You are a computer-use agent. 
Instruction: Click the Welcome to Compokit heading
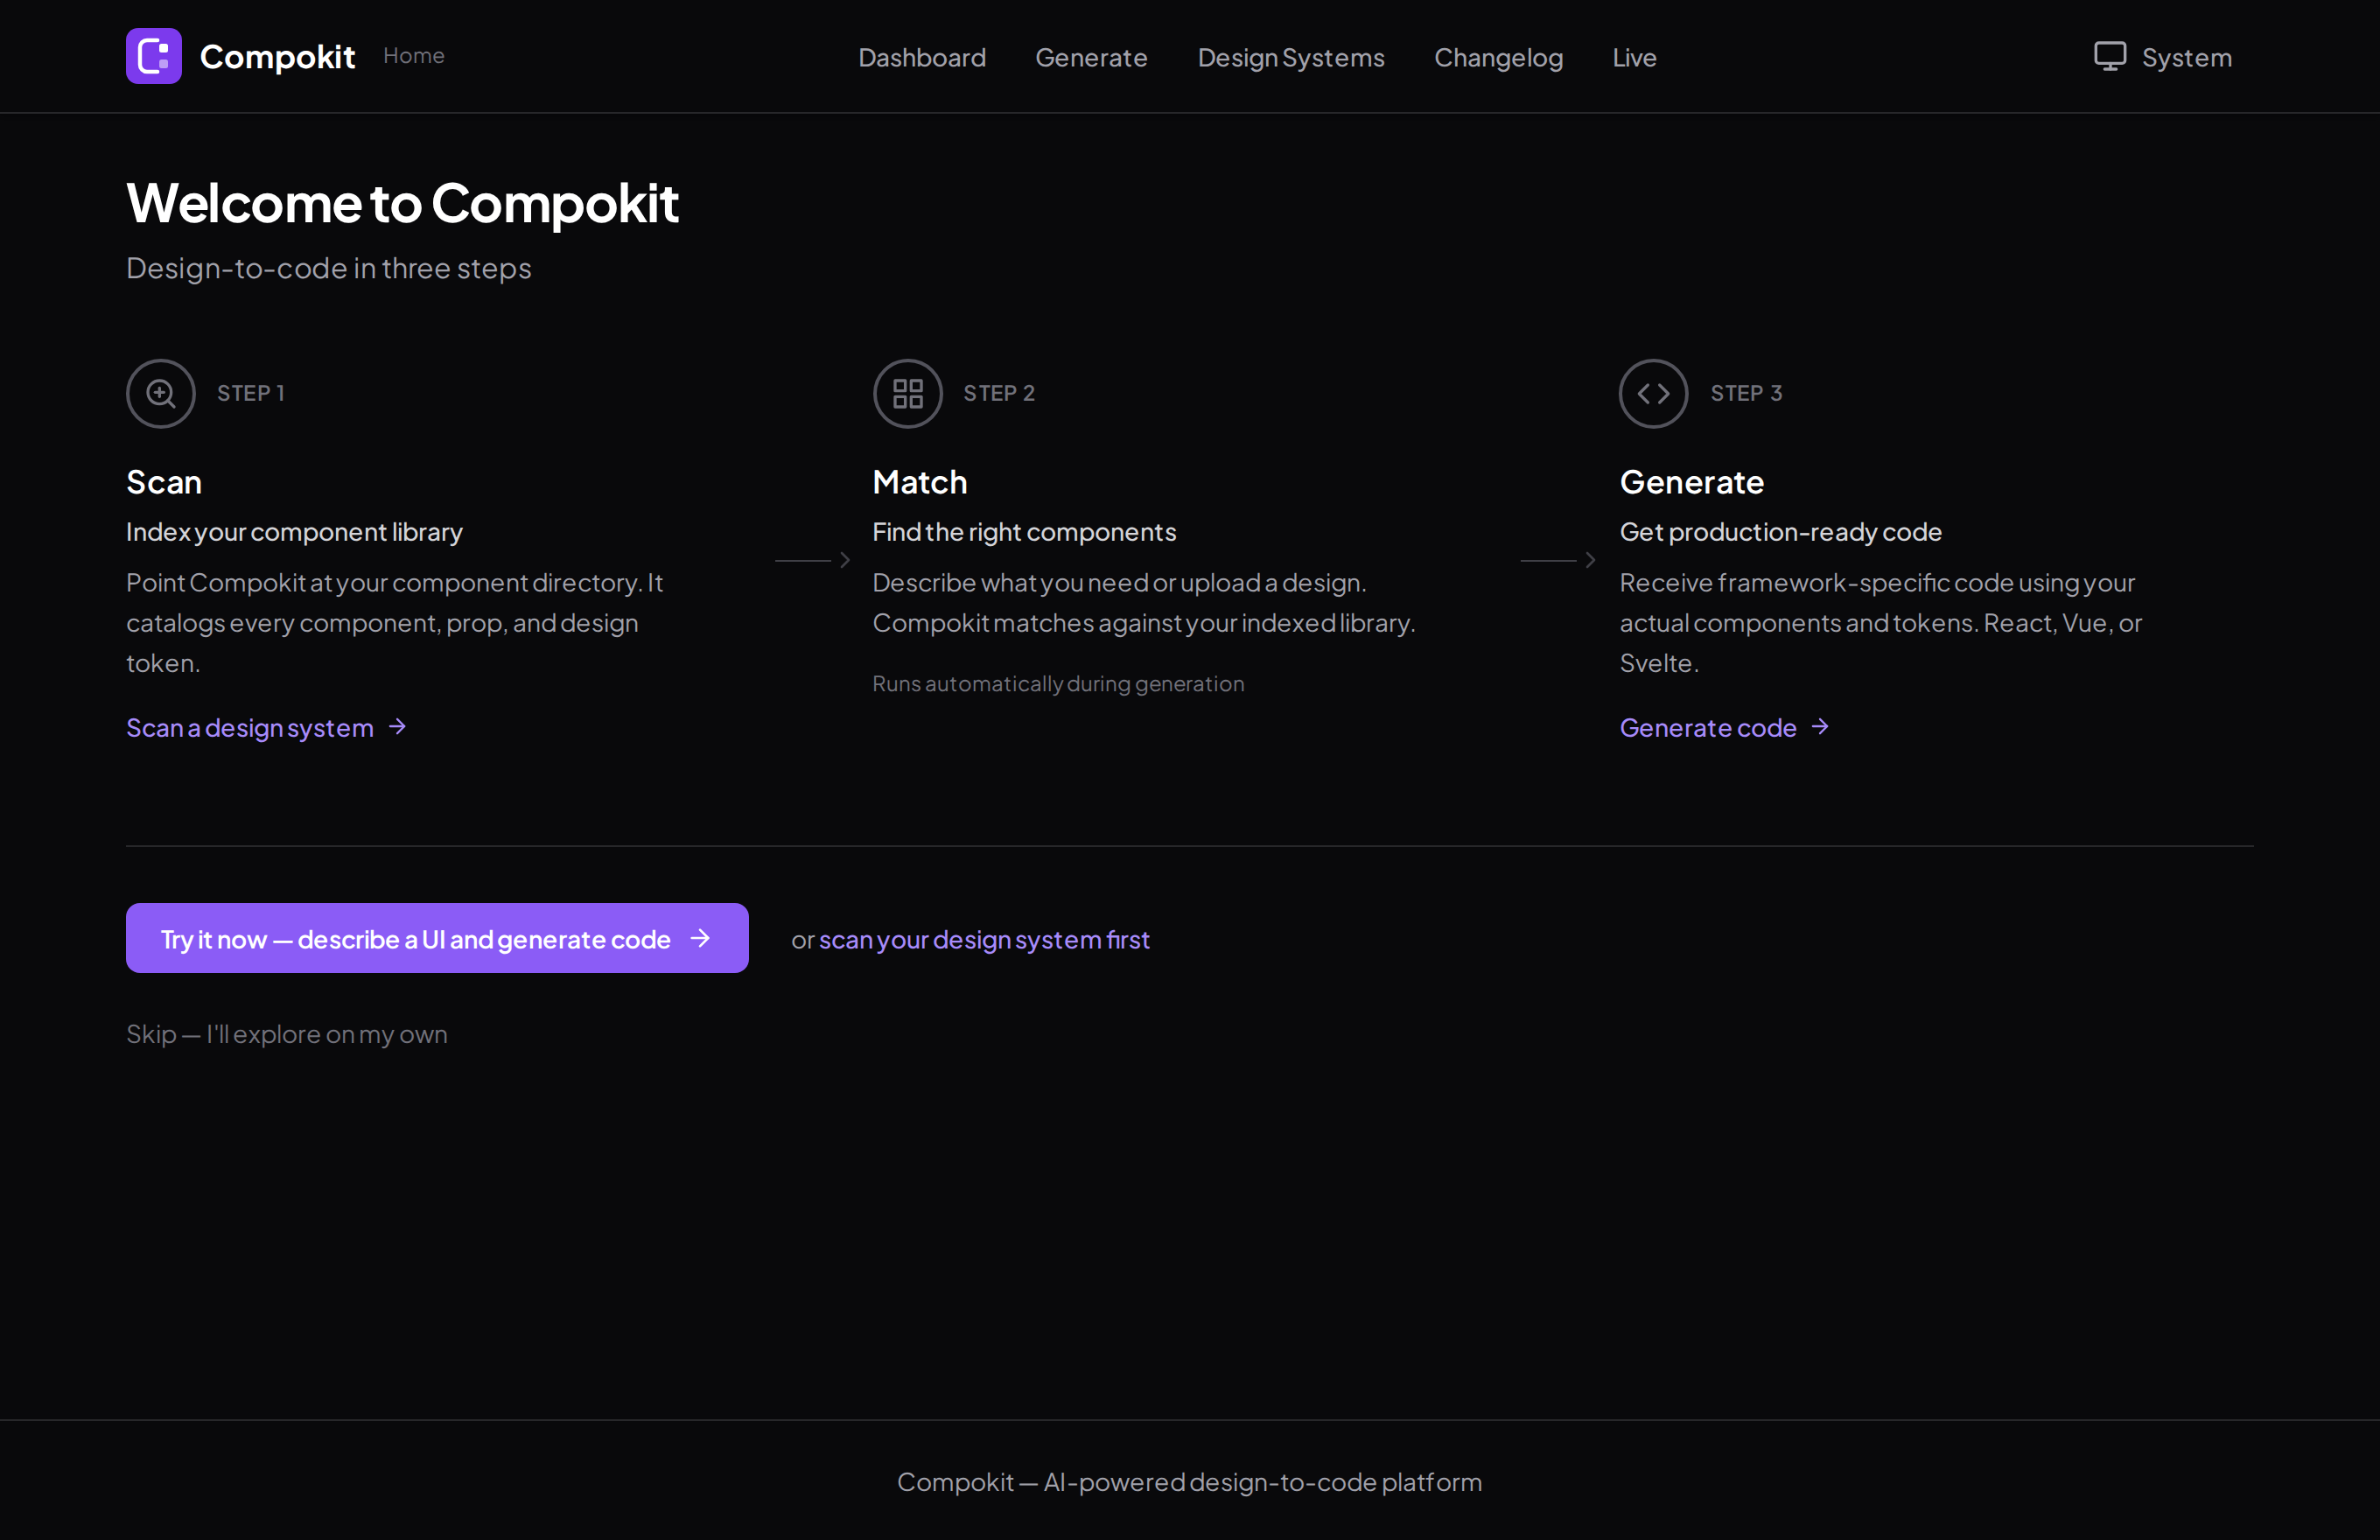(402, 203)
